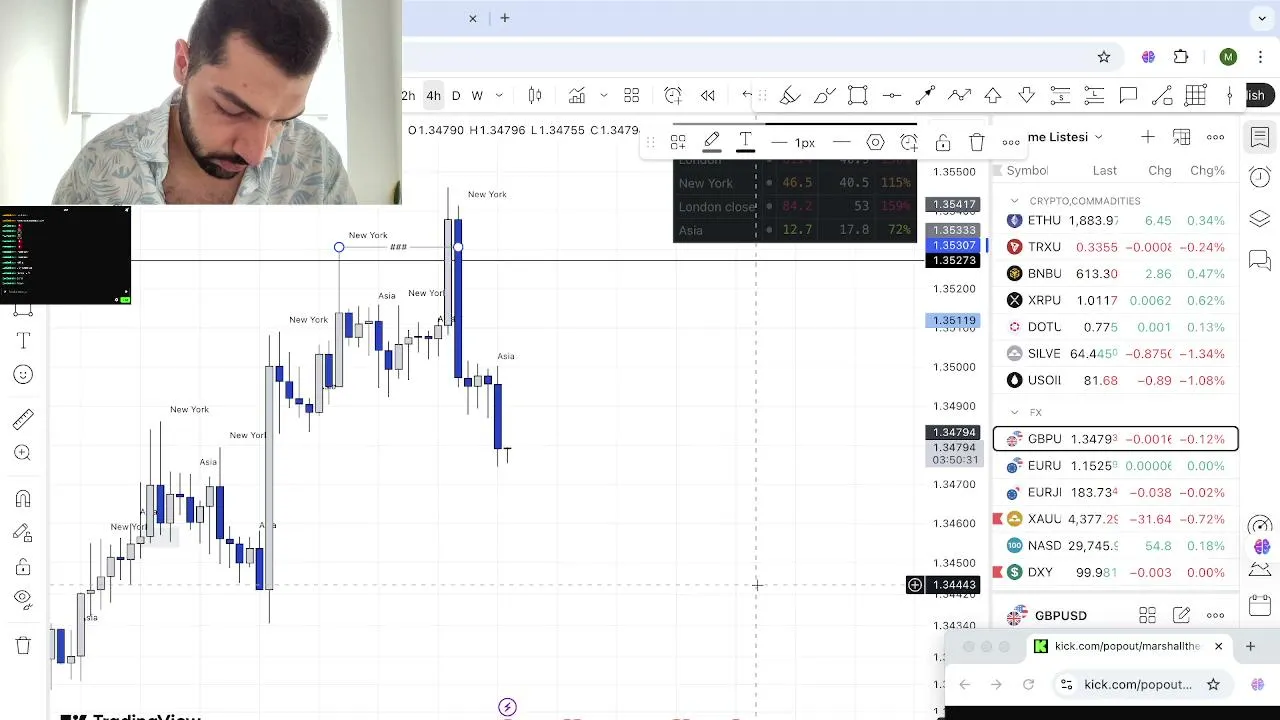1280x720 pixels.
Task: Expand the timeframe interval dropdown
Action: (x=499, y=96)
